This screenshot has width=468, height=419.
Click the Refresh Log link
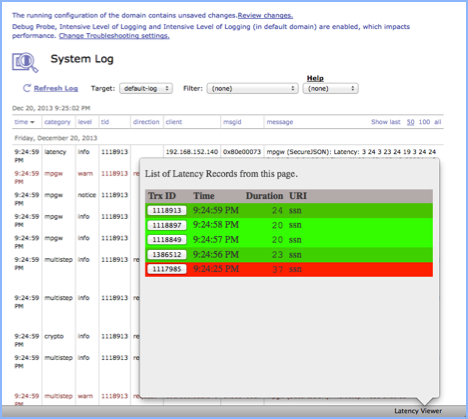56,88
